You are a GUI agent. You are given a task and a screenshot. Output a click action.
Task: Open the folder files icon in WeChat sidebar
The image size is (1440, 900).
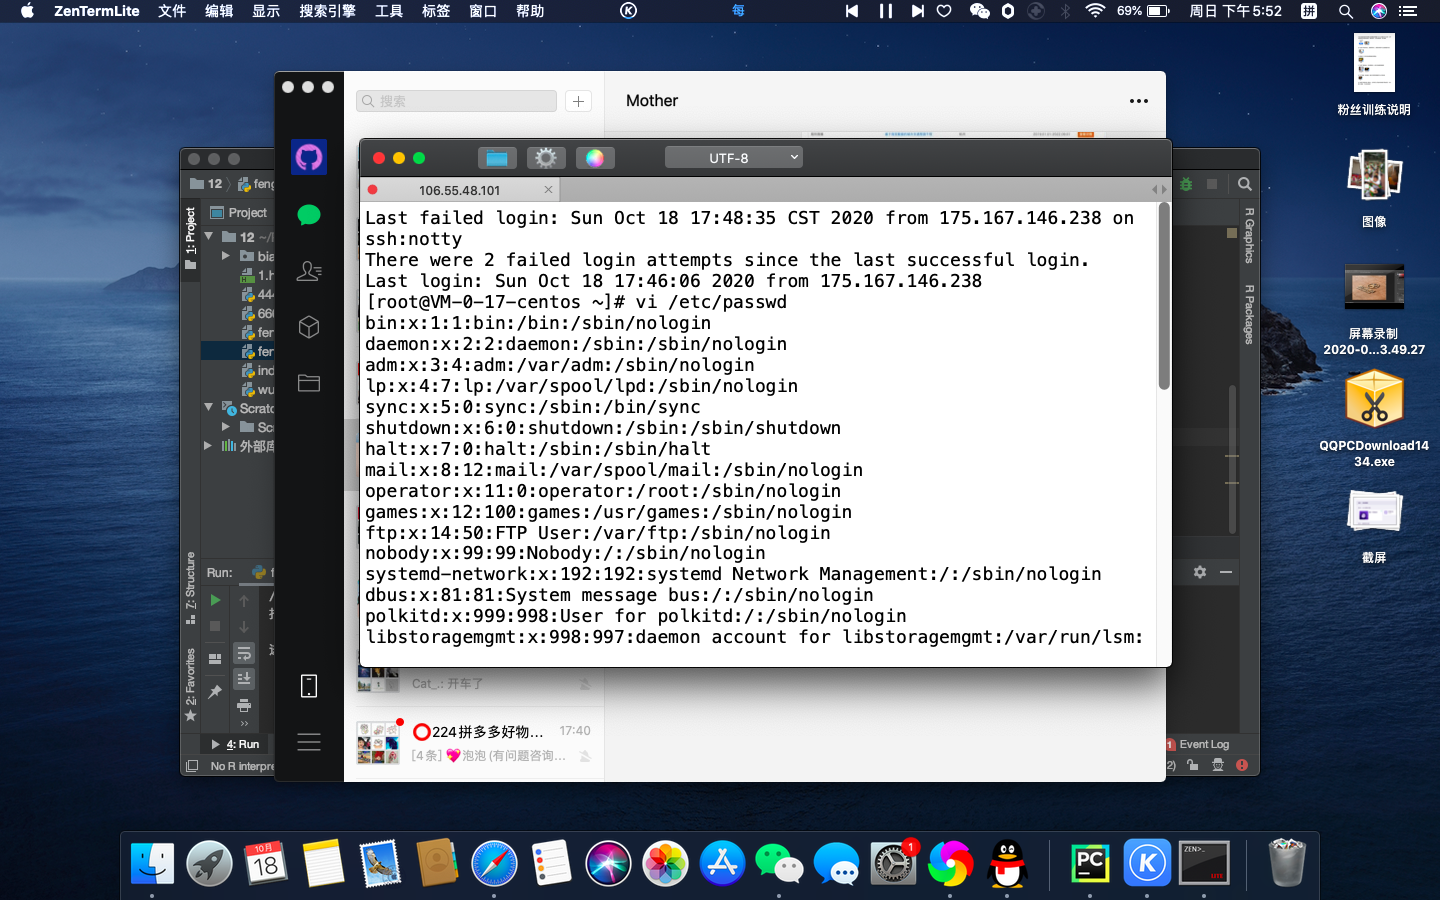[x=309, y=383]
